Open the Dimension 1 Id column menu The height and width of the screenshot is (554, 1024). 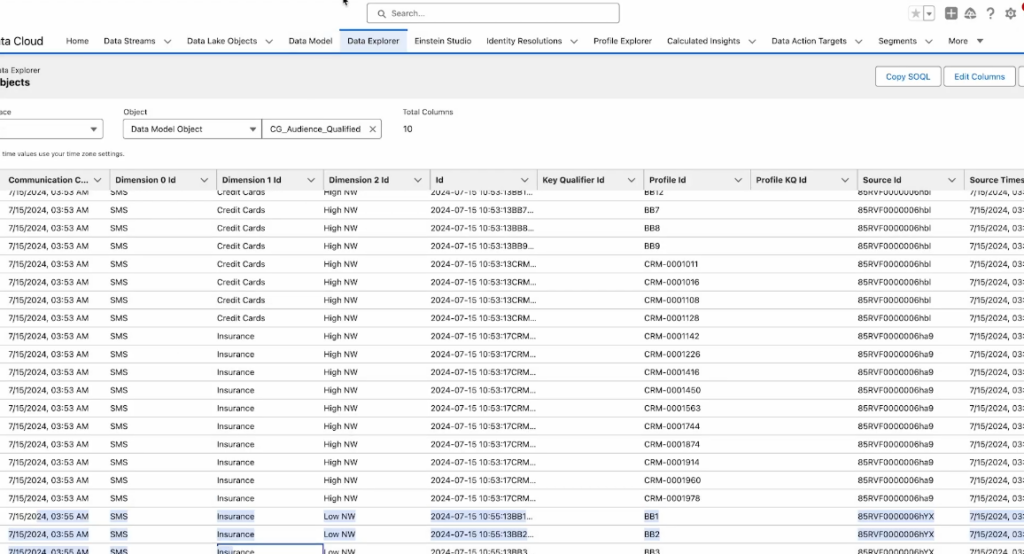pyautogui.click(x=310, y=180)
